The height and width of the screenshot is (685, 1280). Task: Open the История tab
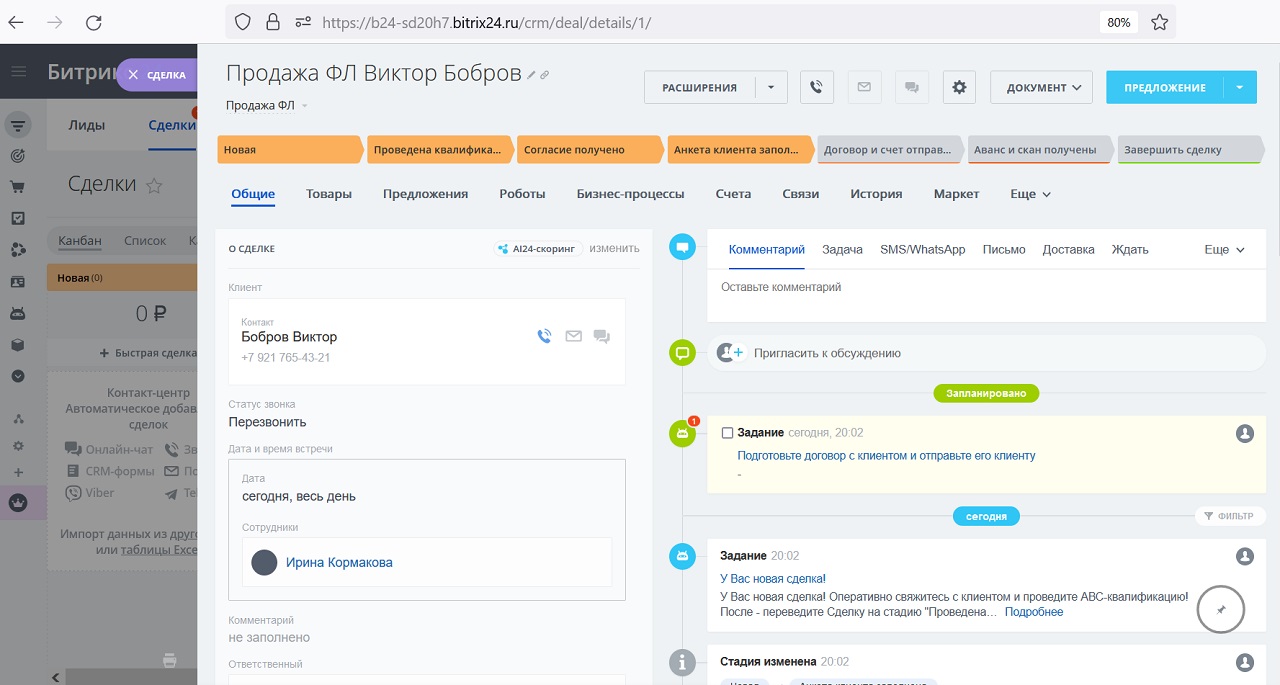click(x=876, y=194)
